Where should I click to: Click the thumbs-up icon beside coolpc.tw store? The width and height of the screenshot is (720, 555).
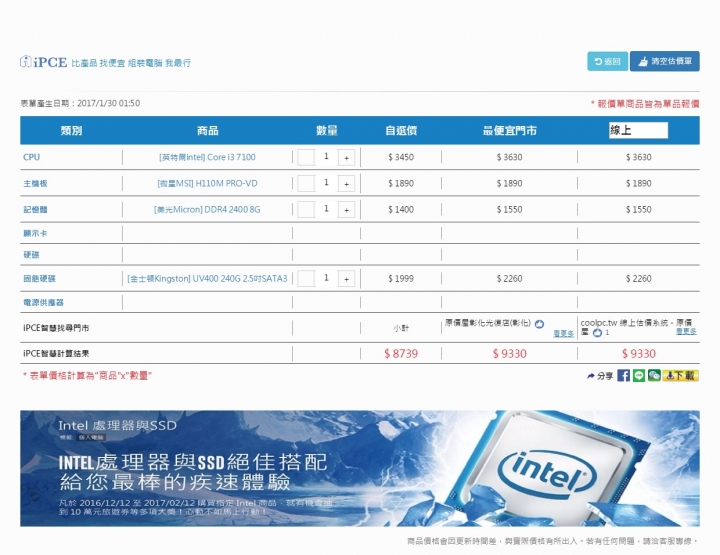pyautogui.click(x=597, y=333)
